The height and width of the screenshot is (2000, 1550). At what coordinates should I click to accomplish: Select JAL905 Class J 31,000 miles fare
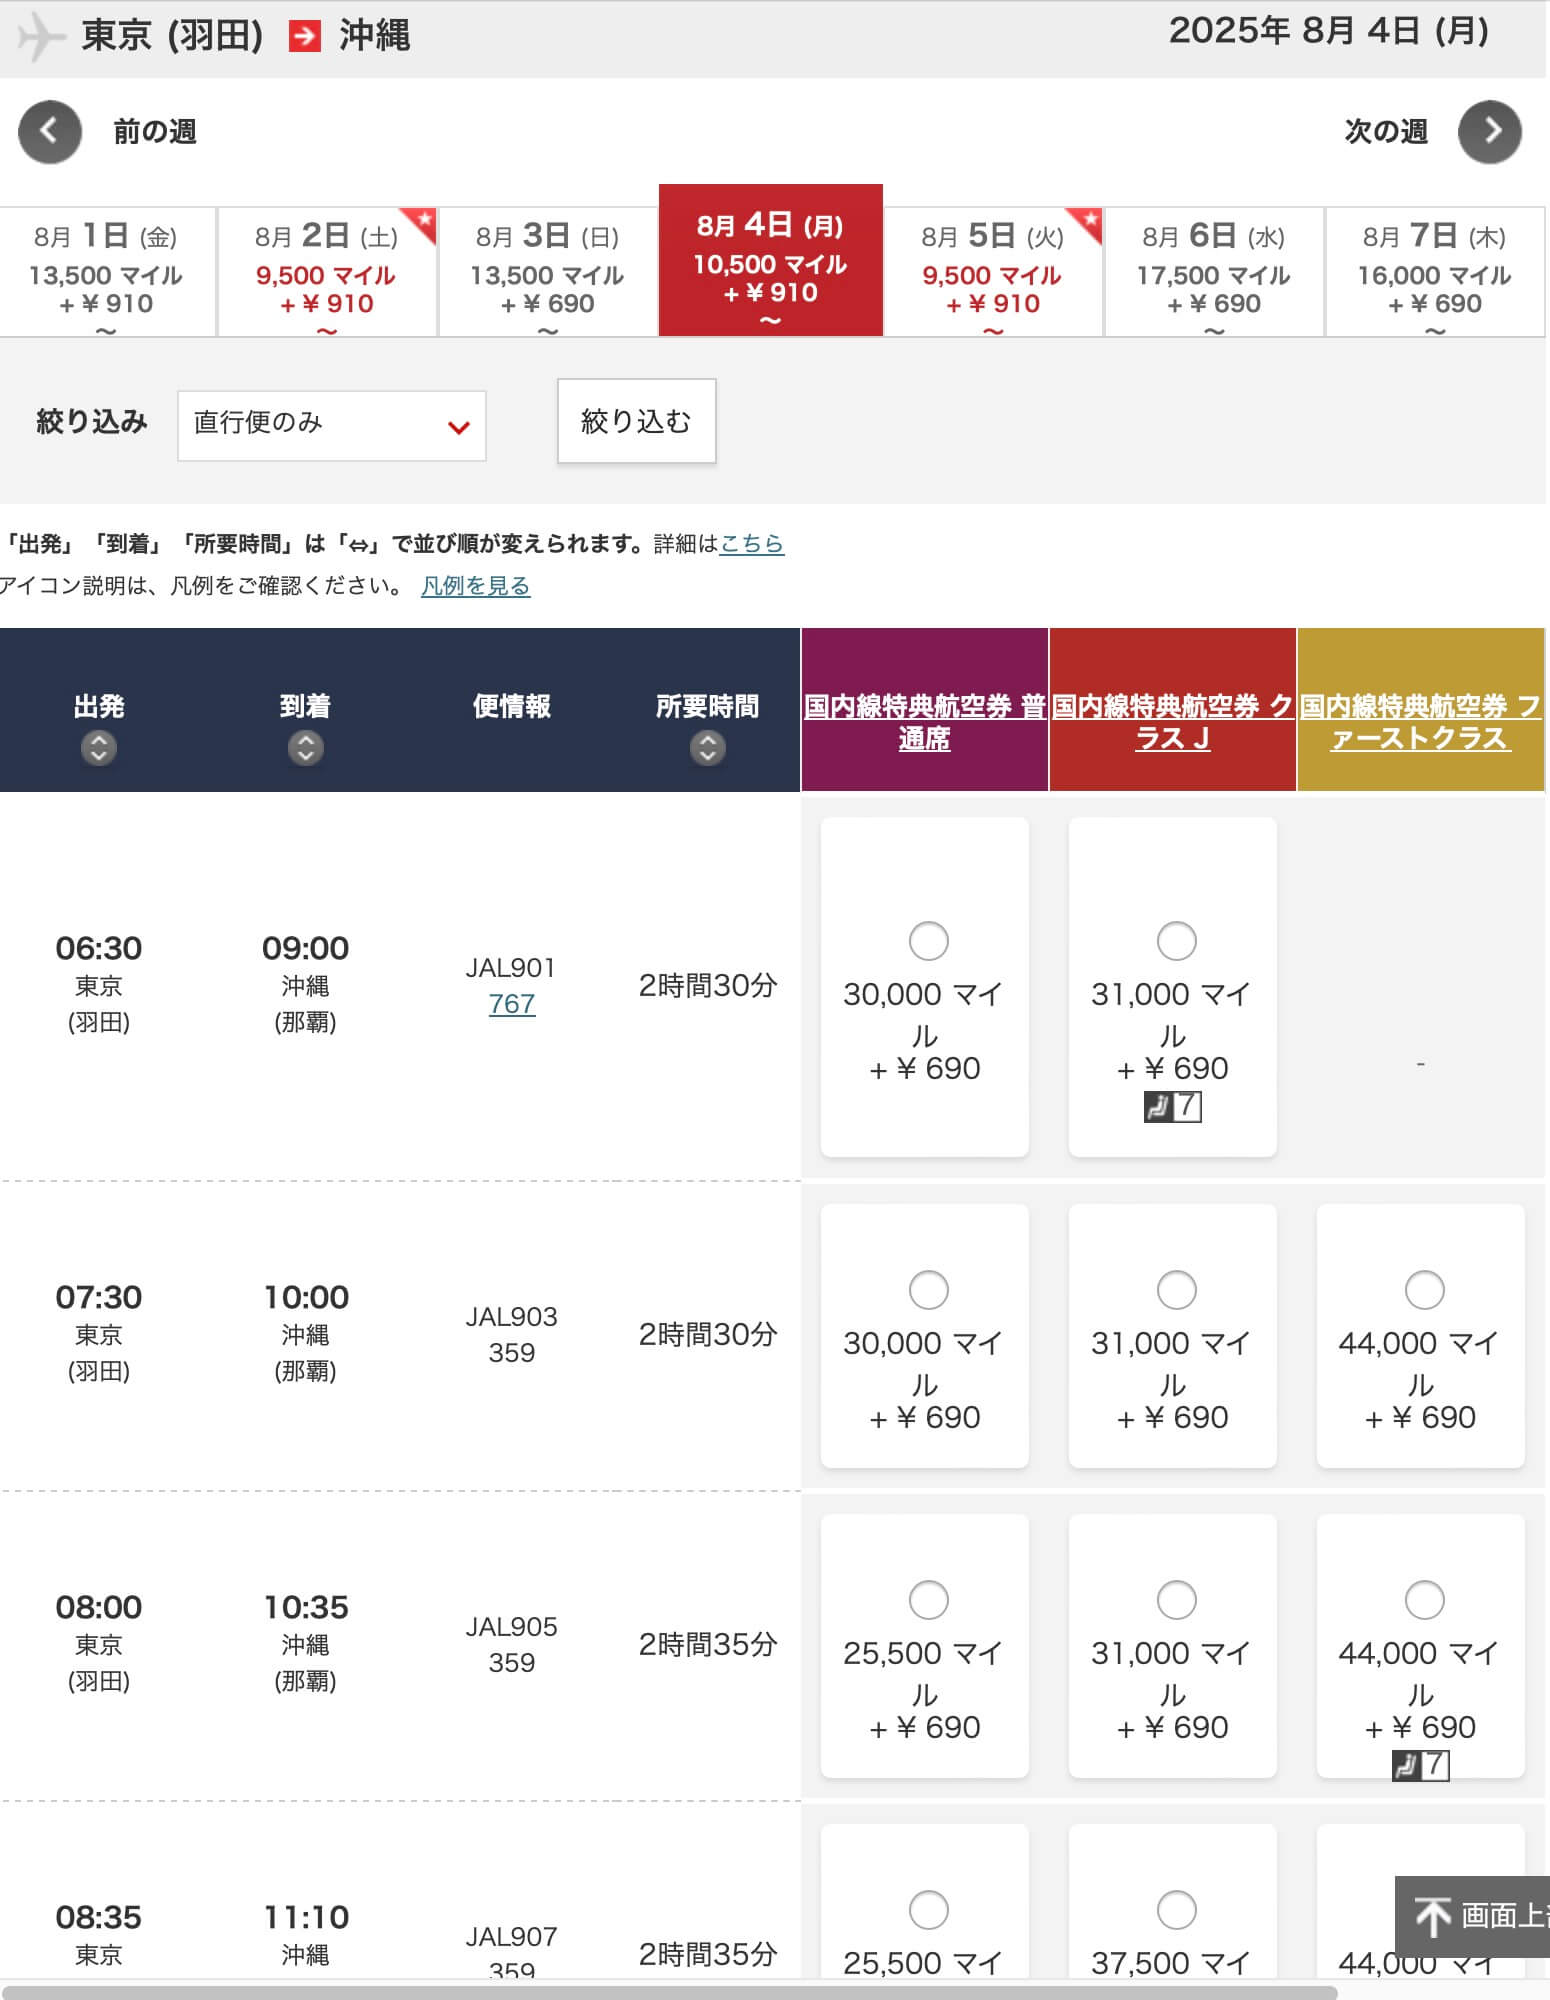(x=1176, y=1599)
